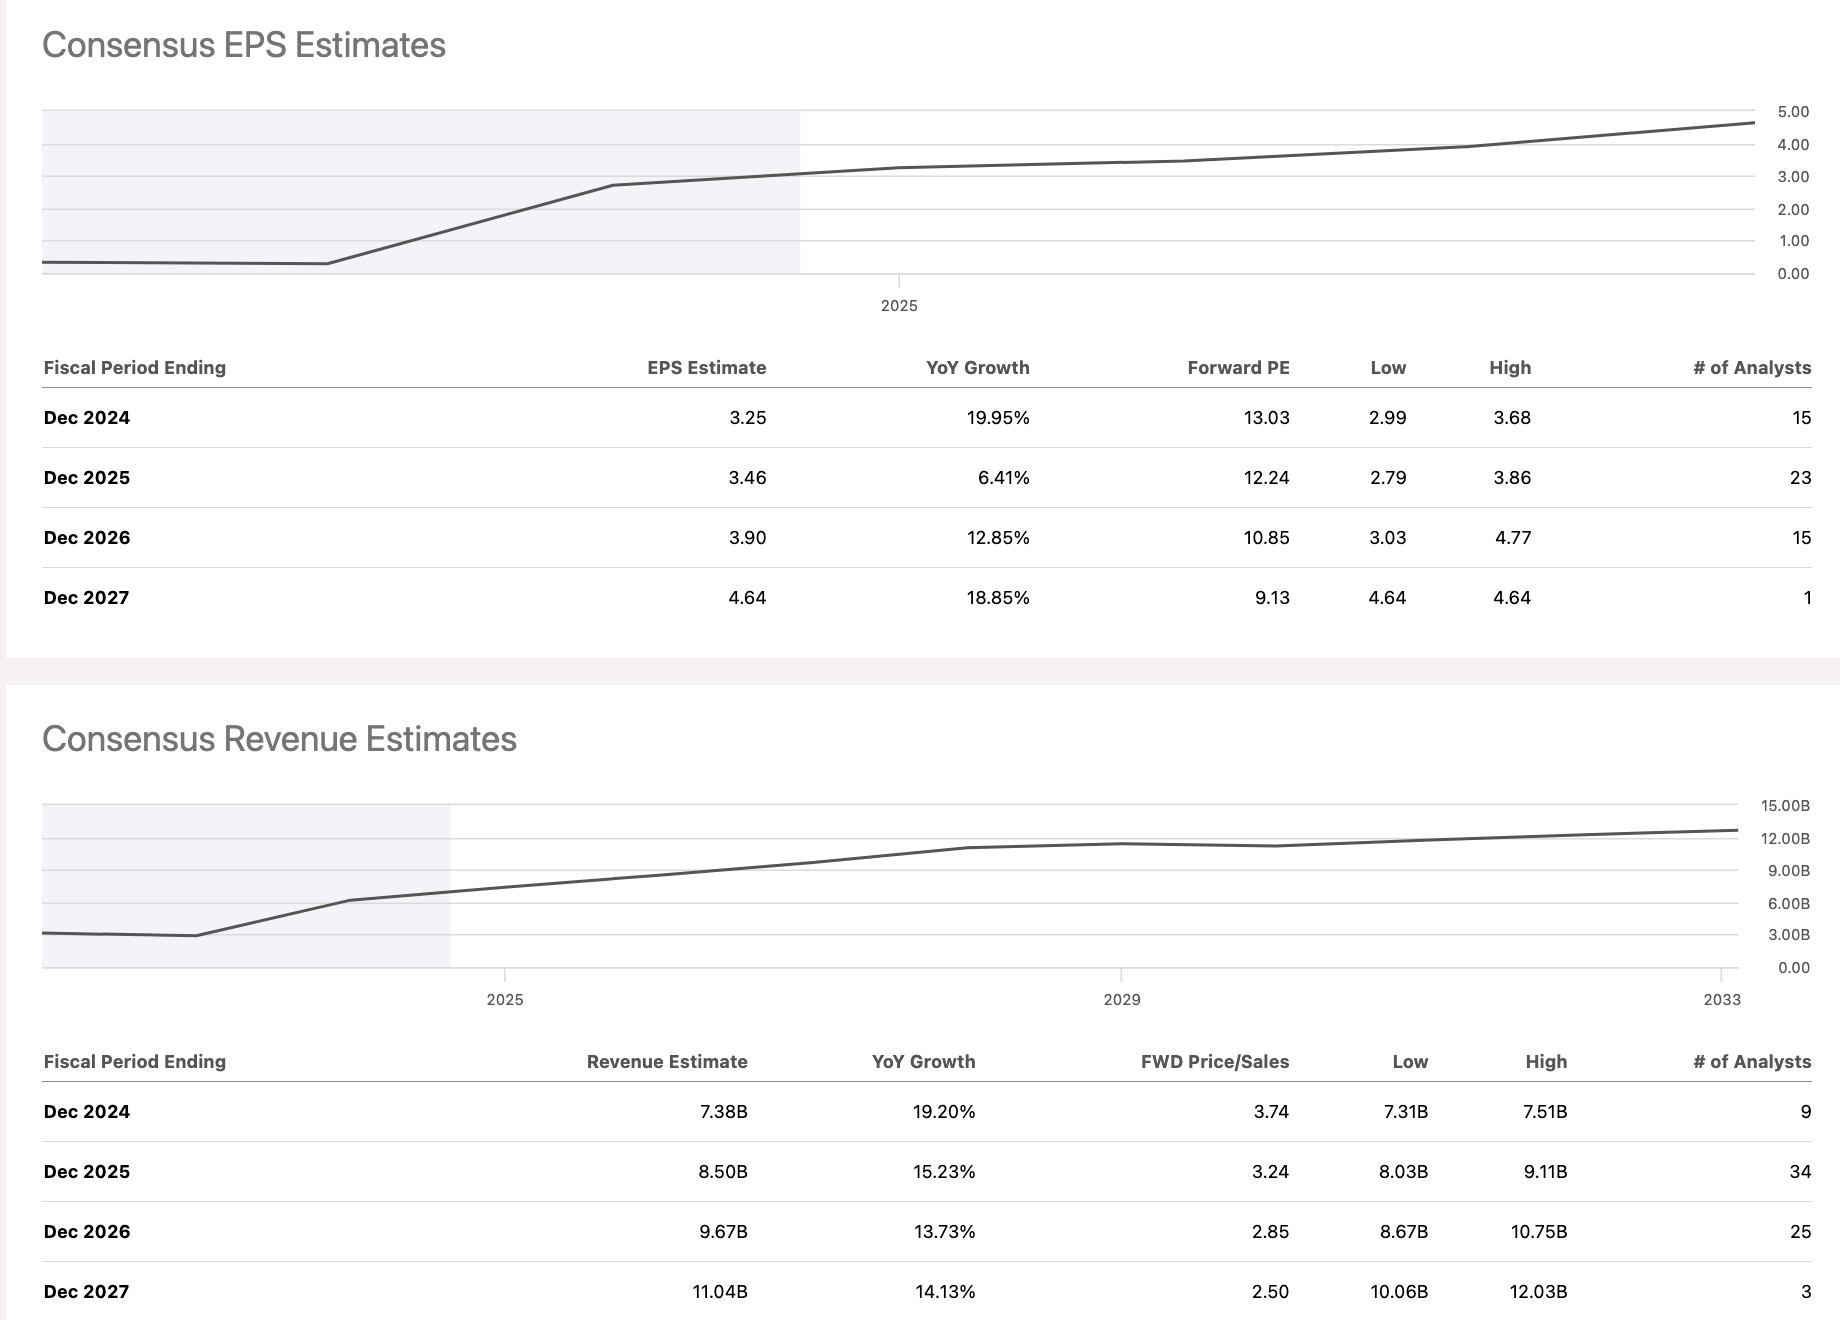Viewport: 1840px width, 1320px height.
Task: Select the Dec 2027 row in EPS table
Action: (x=87, y=598)
